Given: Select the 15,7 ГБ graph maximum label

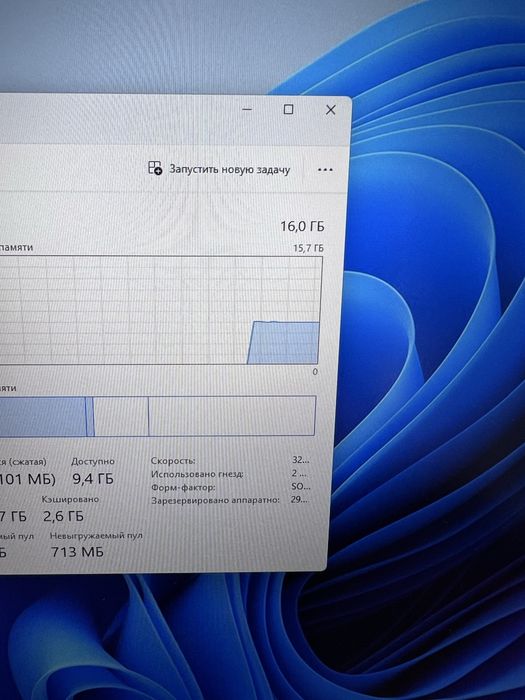Looking at the screenshot, I should 308,248.
